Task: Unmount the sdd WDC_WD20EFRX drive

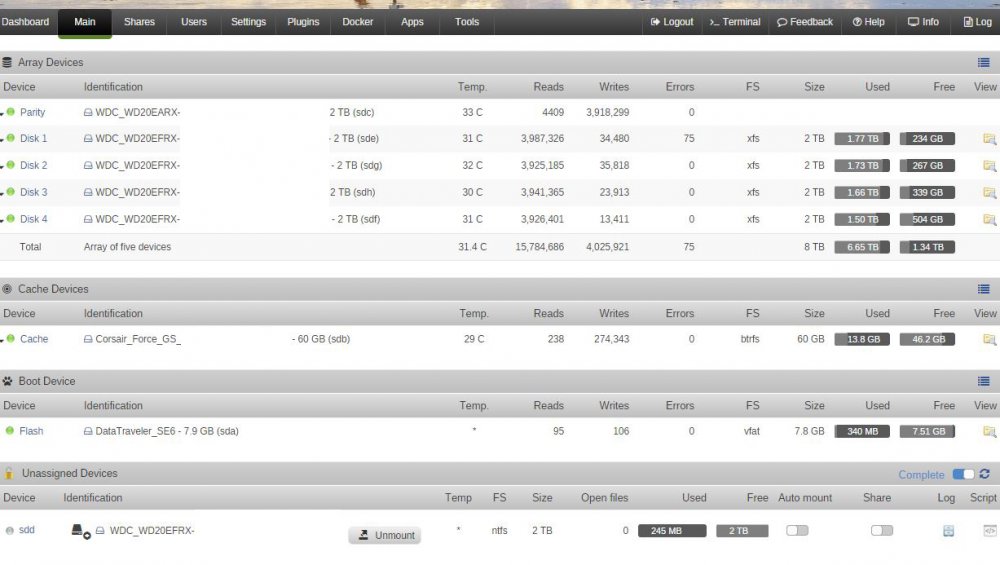Action: pyautogui.click(x=385, y=535)
